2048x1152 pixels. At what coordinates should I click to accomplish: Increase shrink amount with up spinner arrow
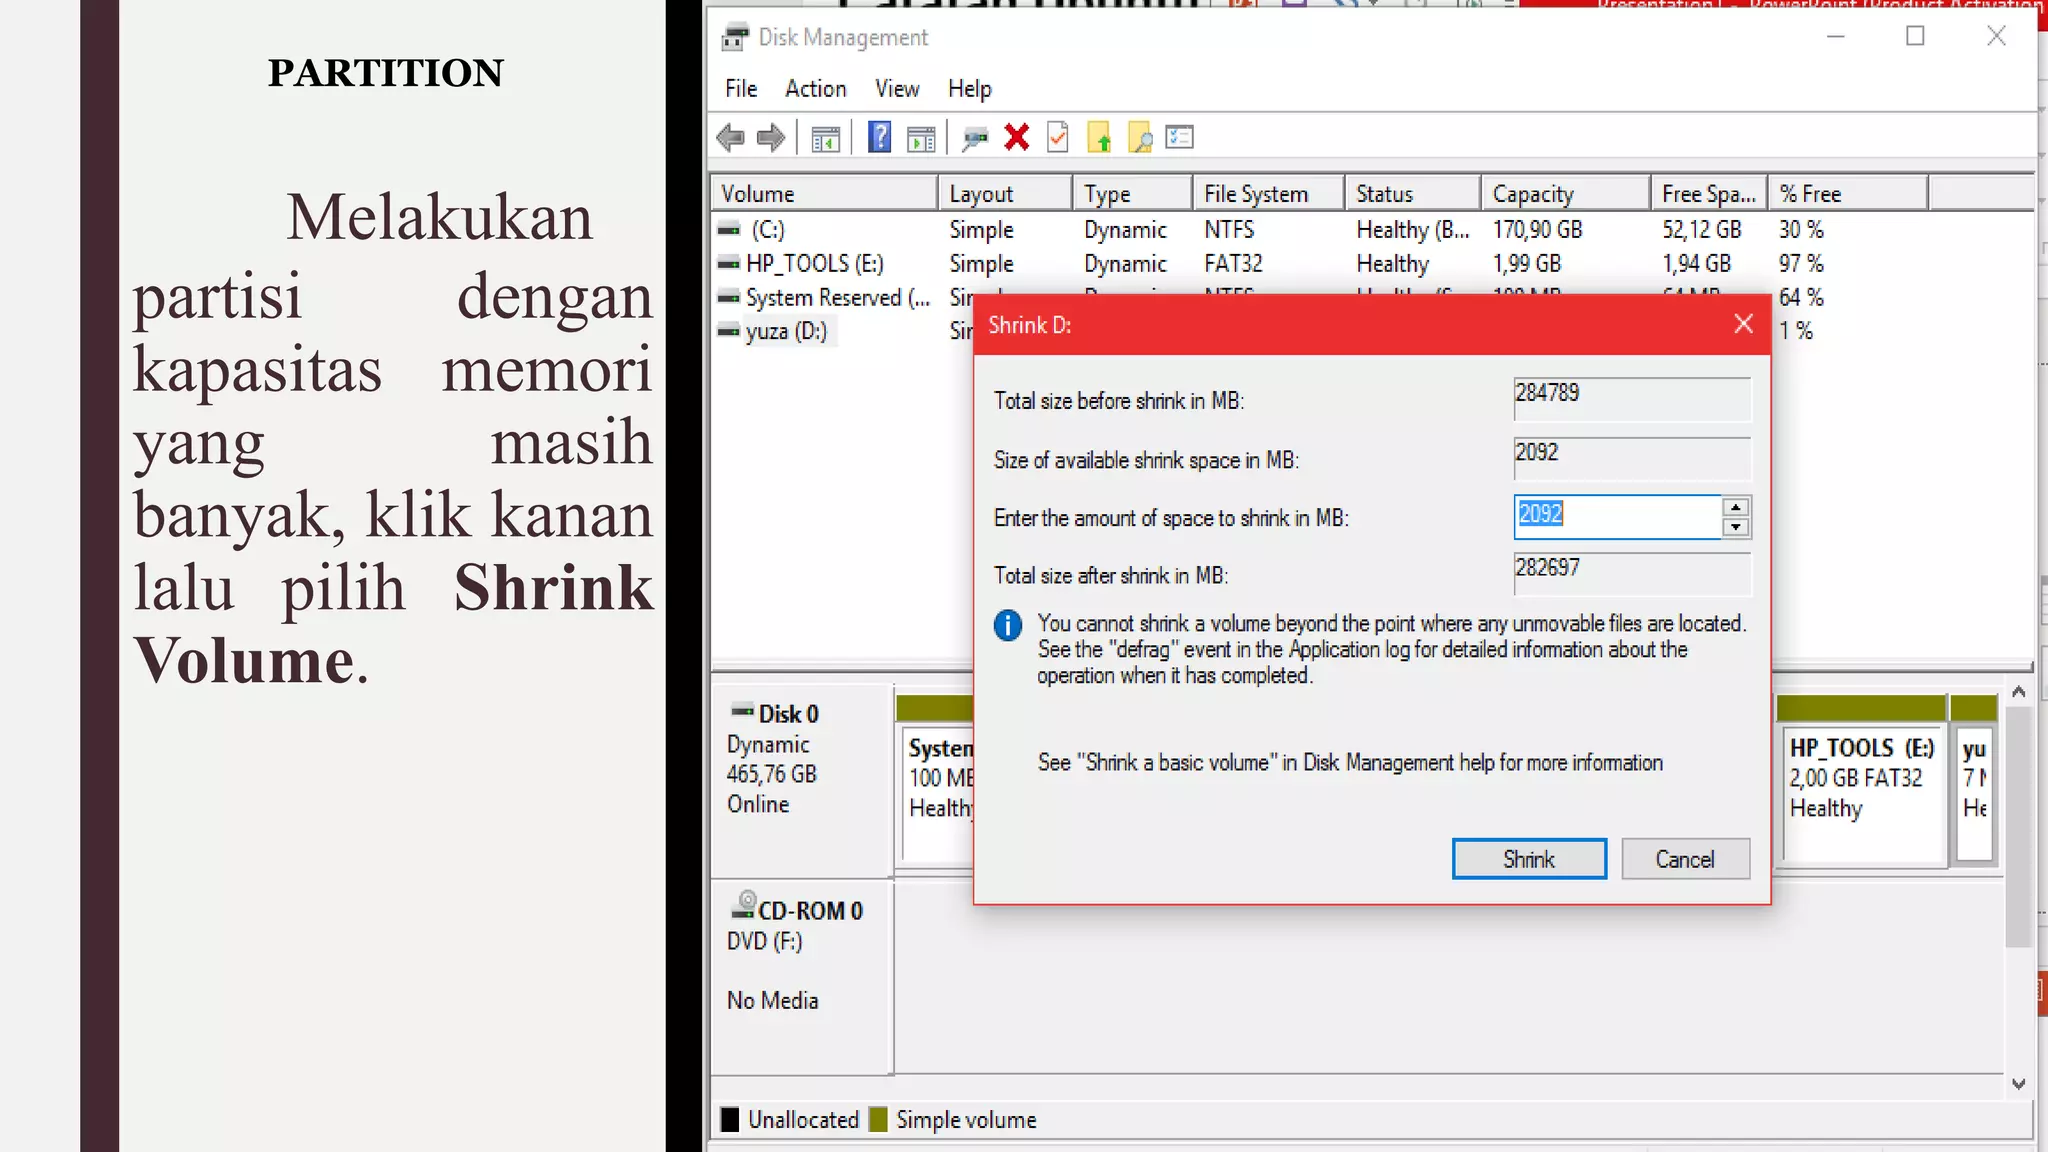point(1736,508)
